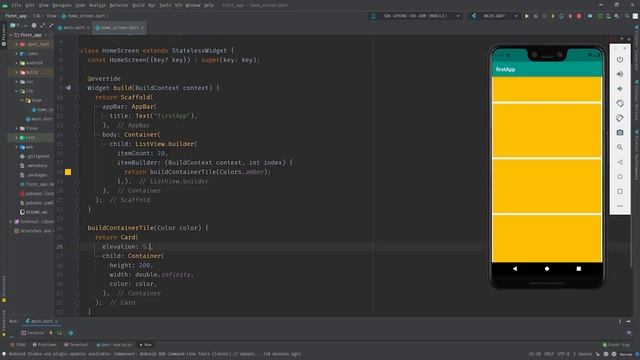Image resolution: width=640 pixels, height=360 pixels.
Task: Expand the External Libraries node
Action: click(x=11, y=222)
